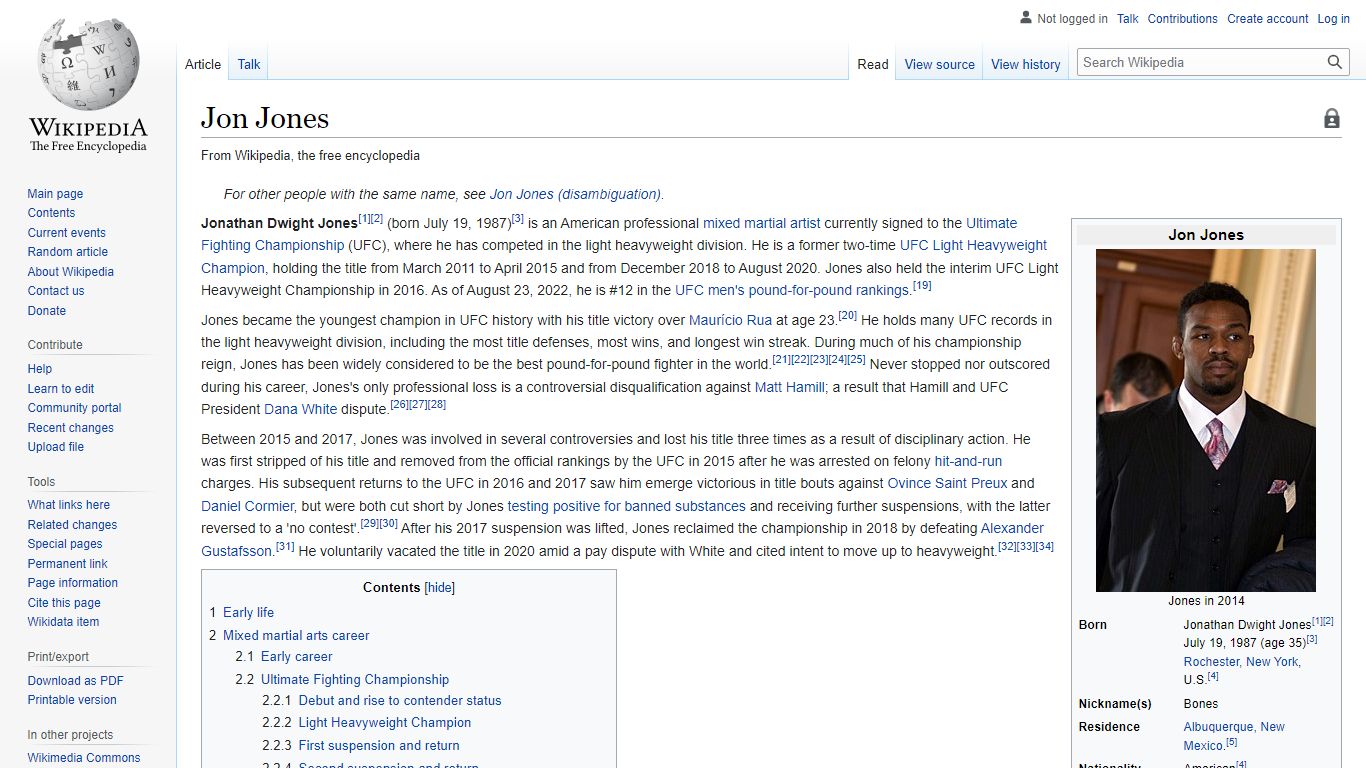Open Current events sidebar link
Screen dimensions: 1366x768
coord(66,233)
